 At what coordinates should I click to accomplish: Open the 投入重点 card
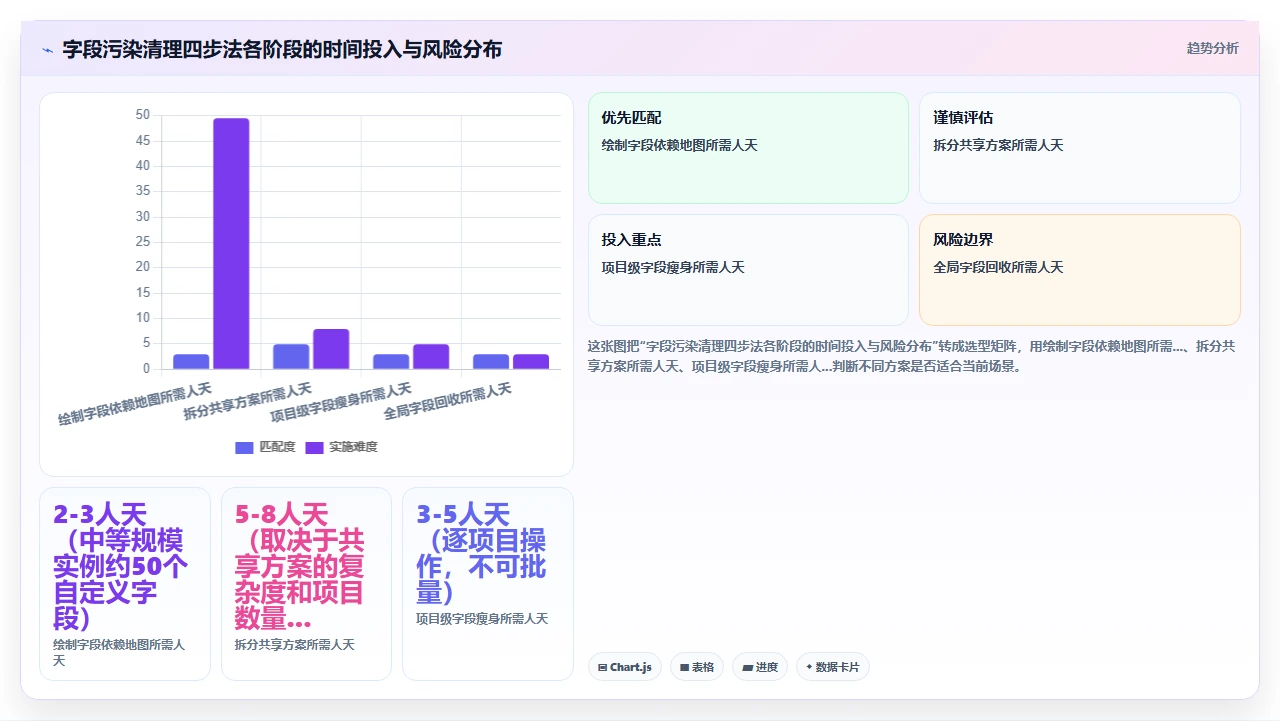748,270
